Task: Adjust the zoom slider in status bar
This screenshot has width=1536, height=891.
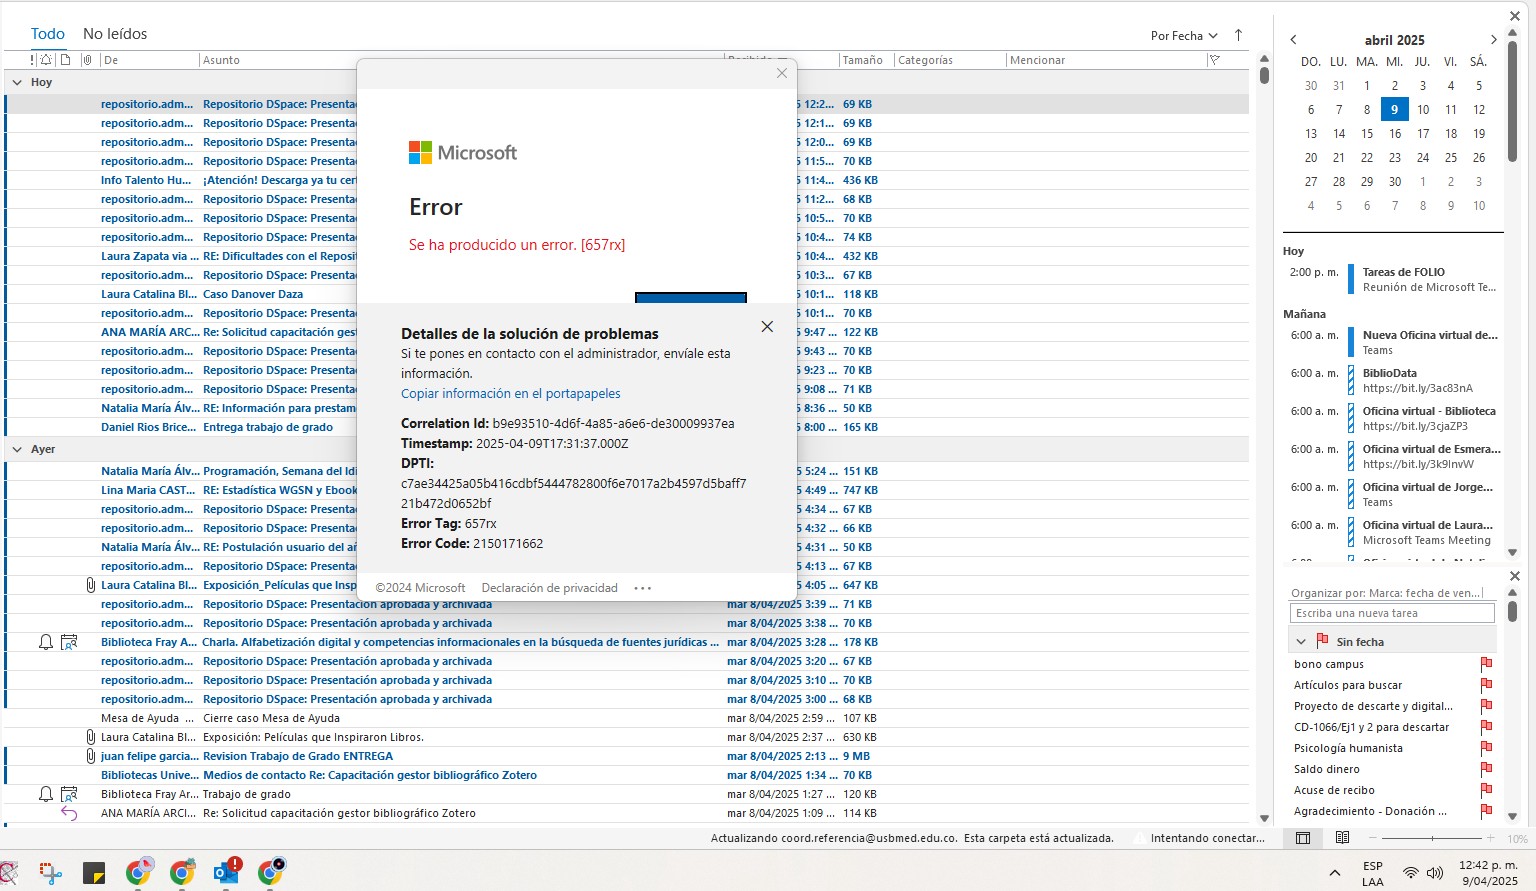Action: click(x=1432, y=838)
